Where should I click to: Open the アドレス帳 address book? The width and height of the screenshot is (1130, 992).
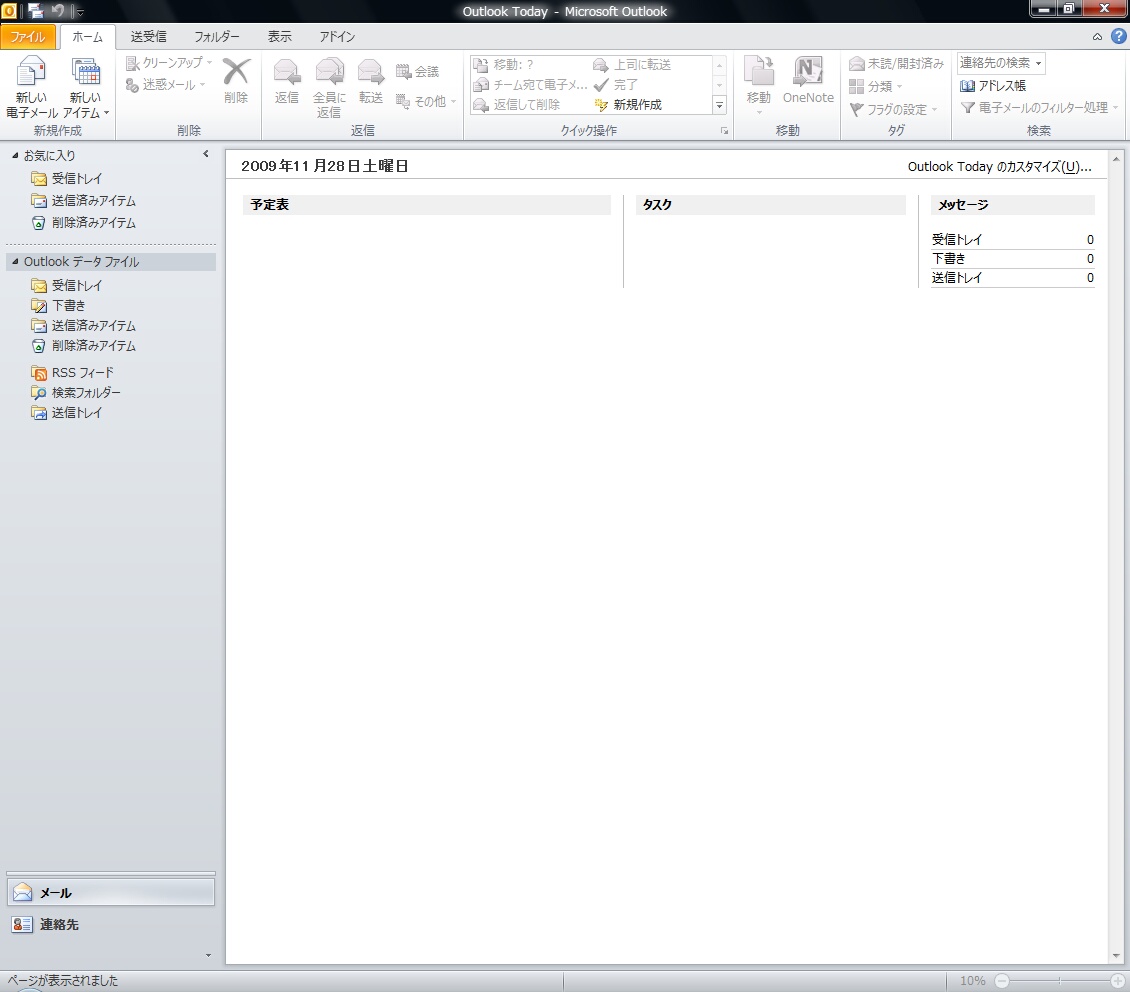click(992, 86)
